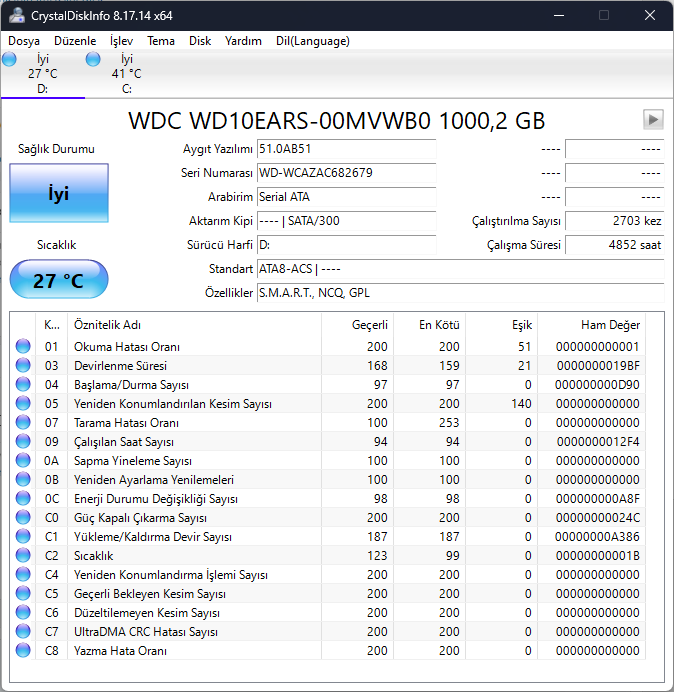The height and width of the screenshot is (692, 674).
Task: Open the Düzenle menu
Action: coord(75,41)
